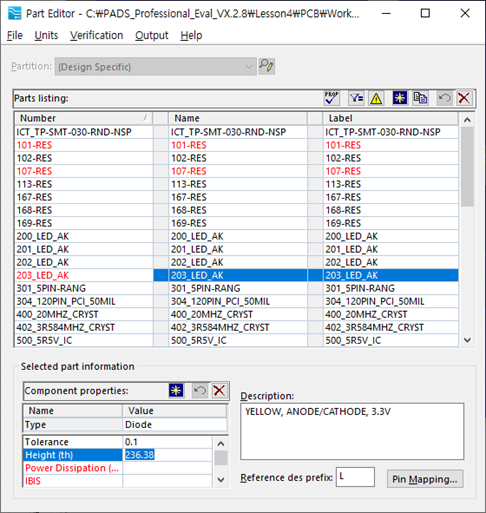Open the parts filter icon

coord(356,98)
